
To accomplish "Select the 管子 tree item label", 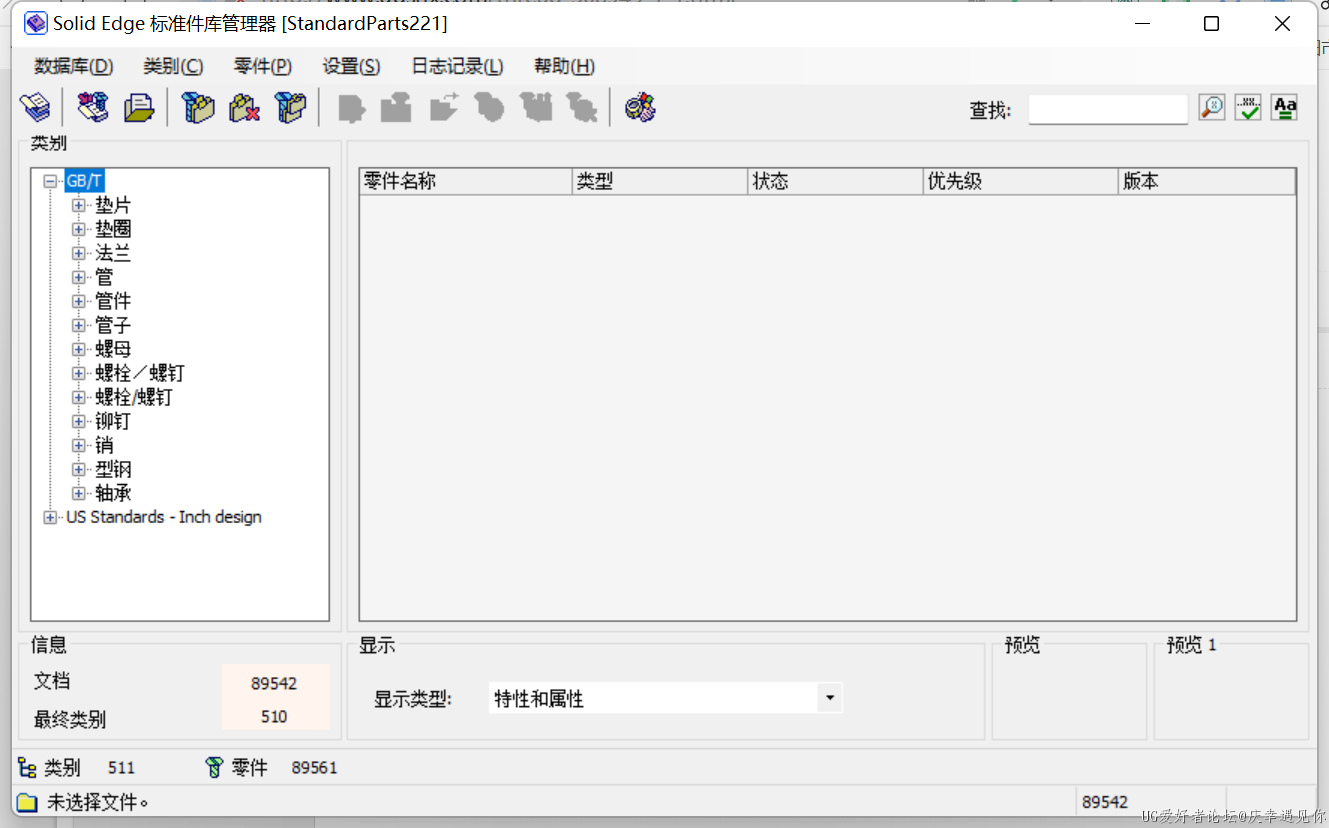I will click(113, 326).
